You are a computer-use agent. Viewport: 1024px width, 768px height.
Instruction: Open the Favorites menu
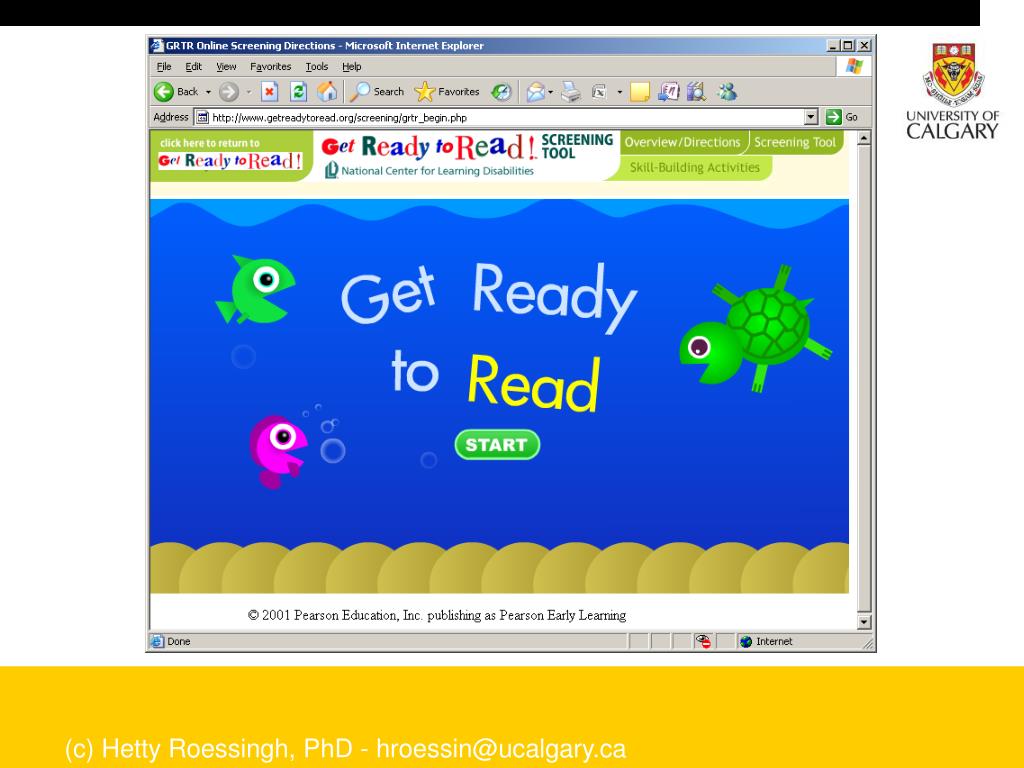[270, 67]
